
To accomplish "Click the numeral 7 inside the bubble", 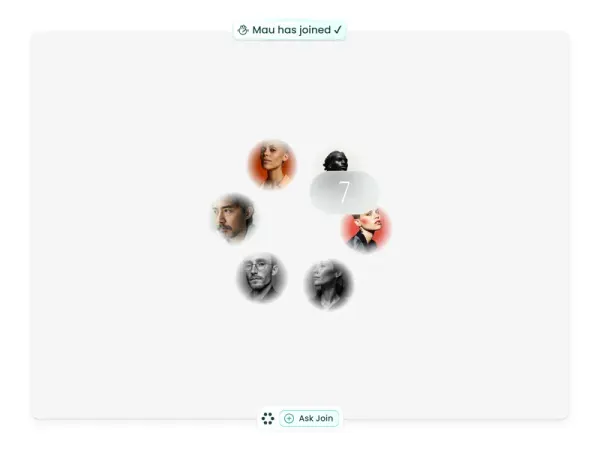I will pyautogui.click(x=344, y=192).
